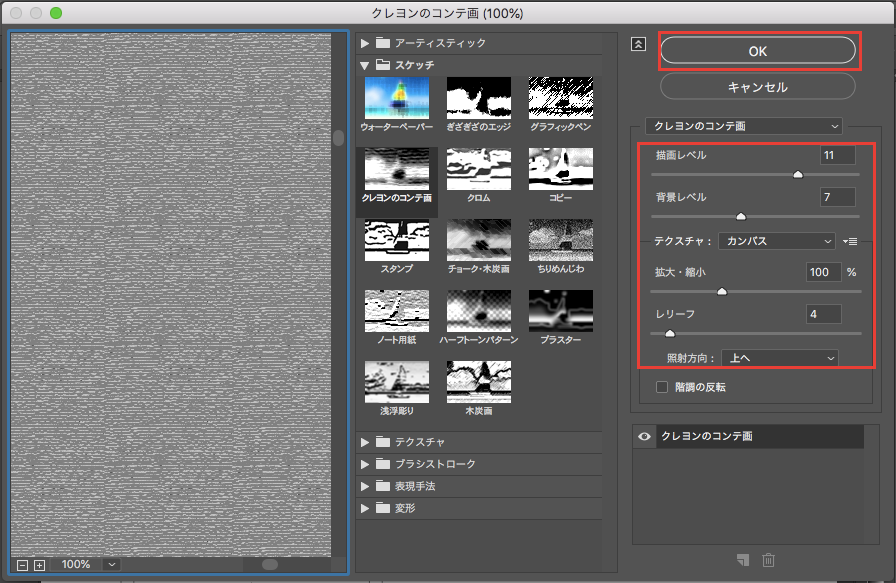Image resolution: width=896 pixels, height=583 pixels.
Task: Collapse the filter gallery thumbnails panel
Action: click(x=640, y=44)
